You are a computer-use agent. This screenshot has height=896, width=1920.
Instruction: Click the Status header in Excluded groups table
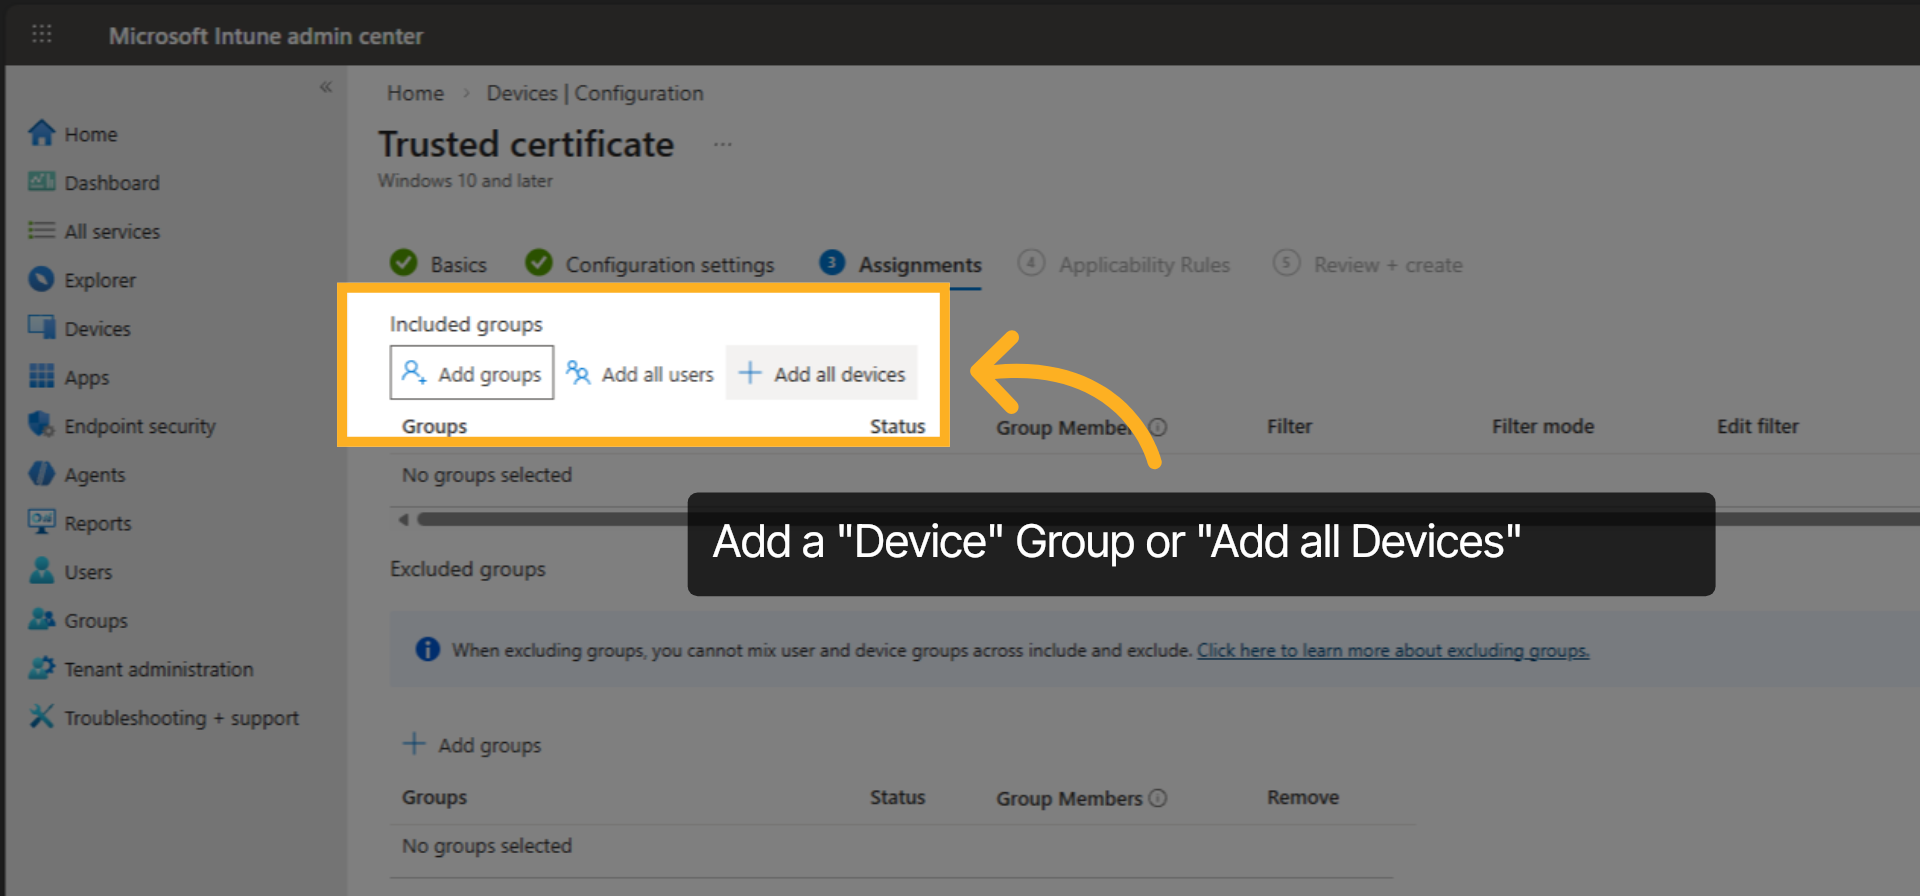897,797
